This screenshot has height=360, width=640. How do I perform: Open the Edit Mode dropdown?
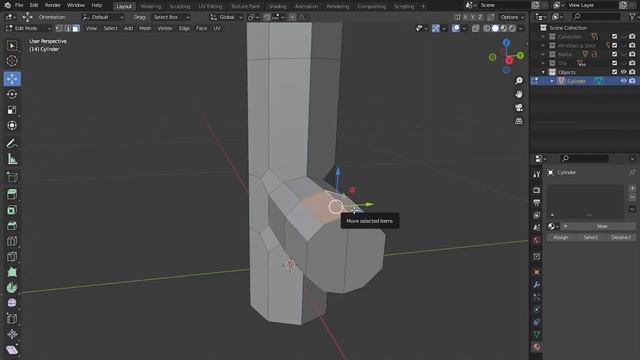pos(28,28)
